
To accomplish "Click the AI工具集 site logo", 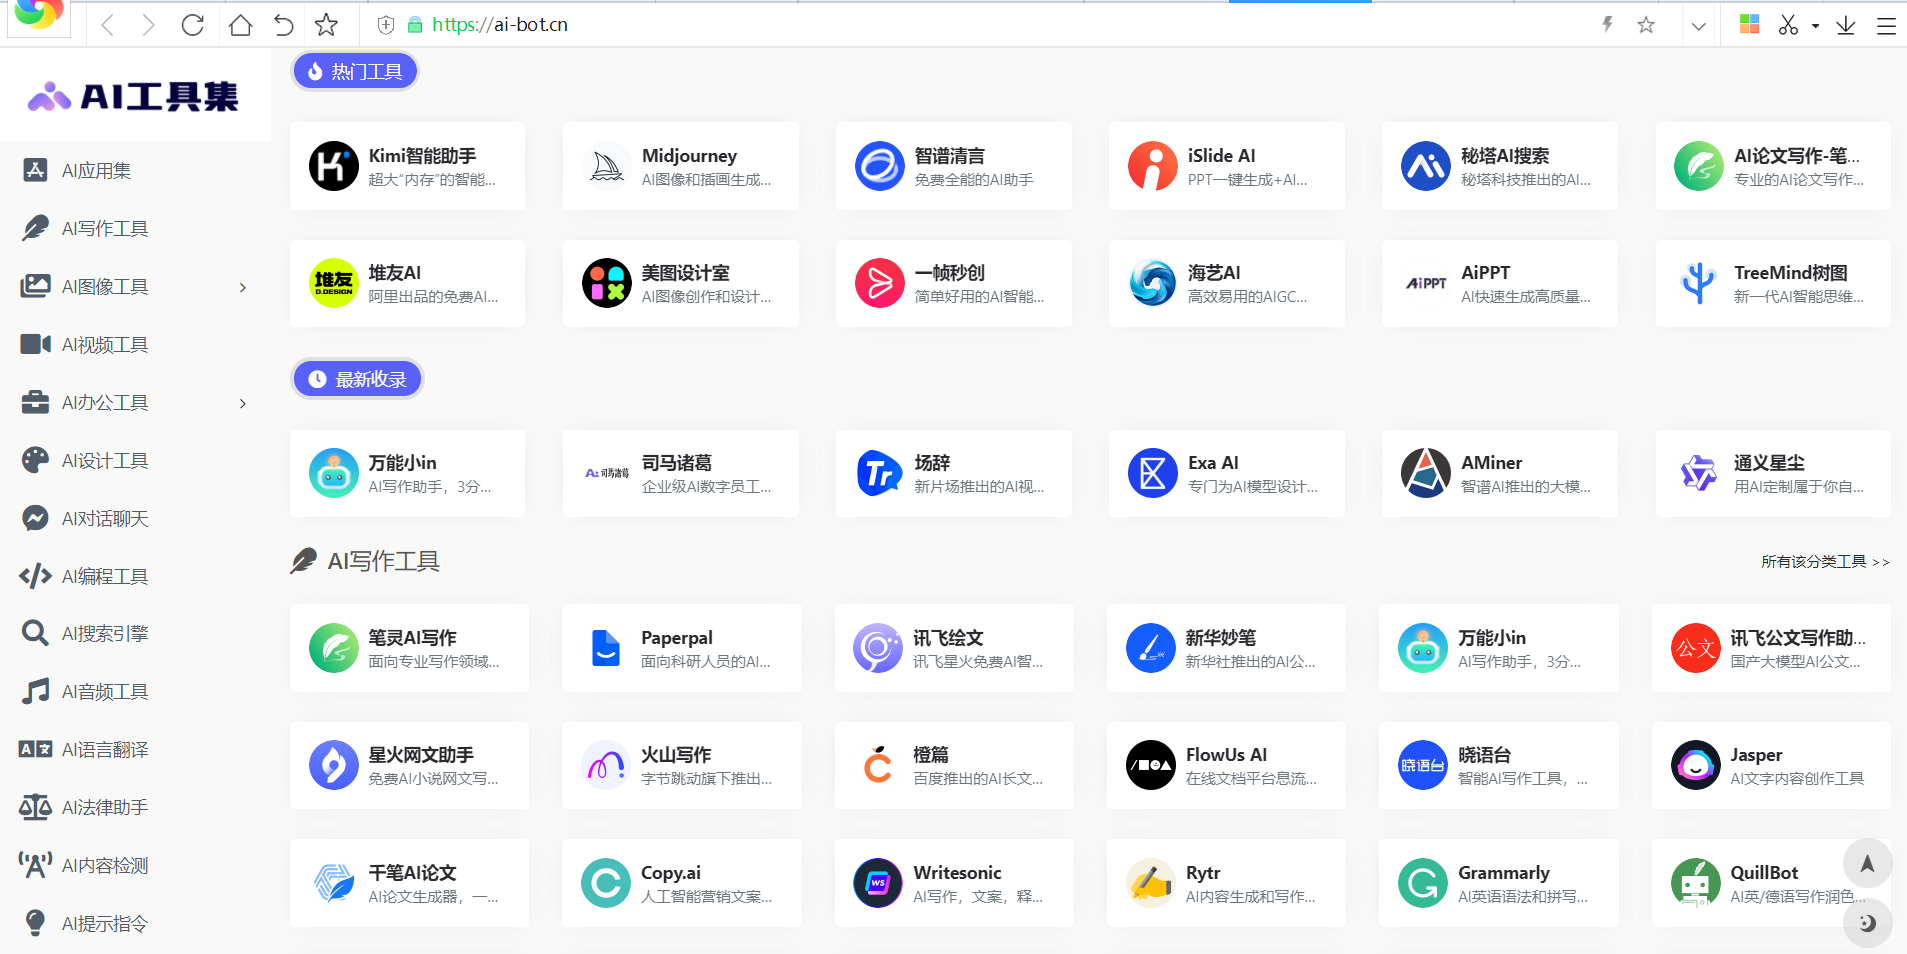I will (x=134, y=96).
